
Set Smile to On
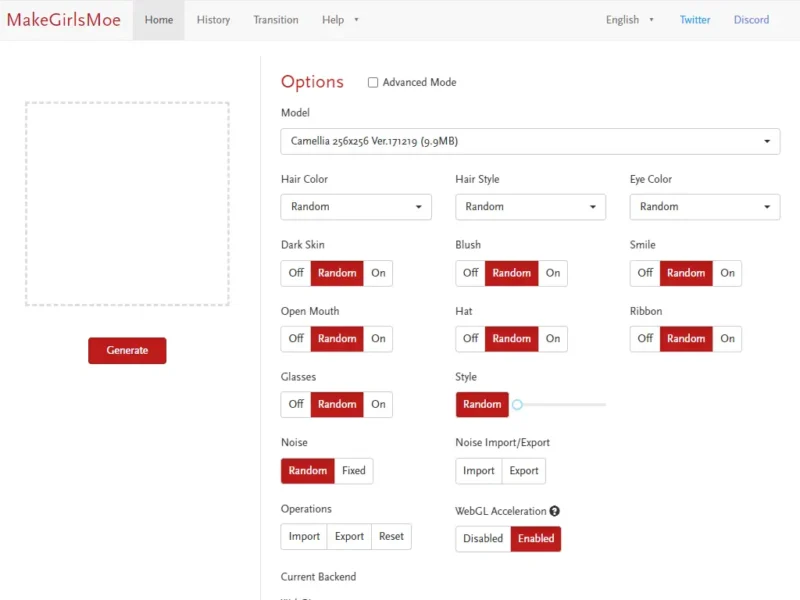[727, 273]
